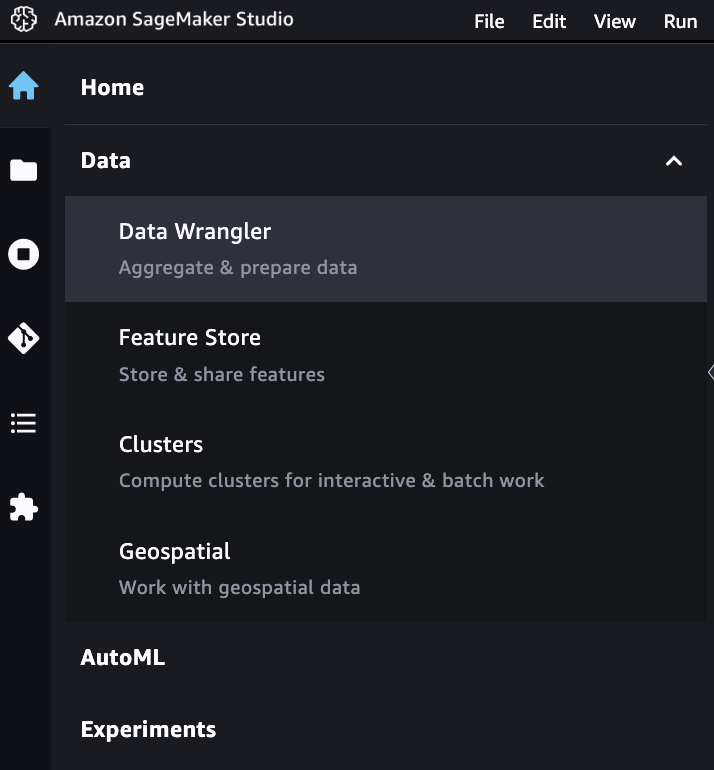Screen dimensions: 714x770
Task: Open Feature Store
Action: click(x=386, y=356)
